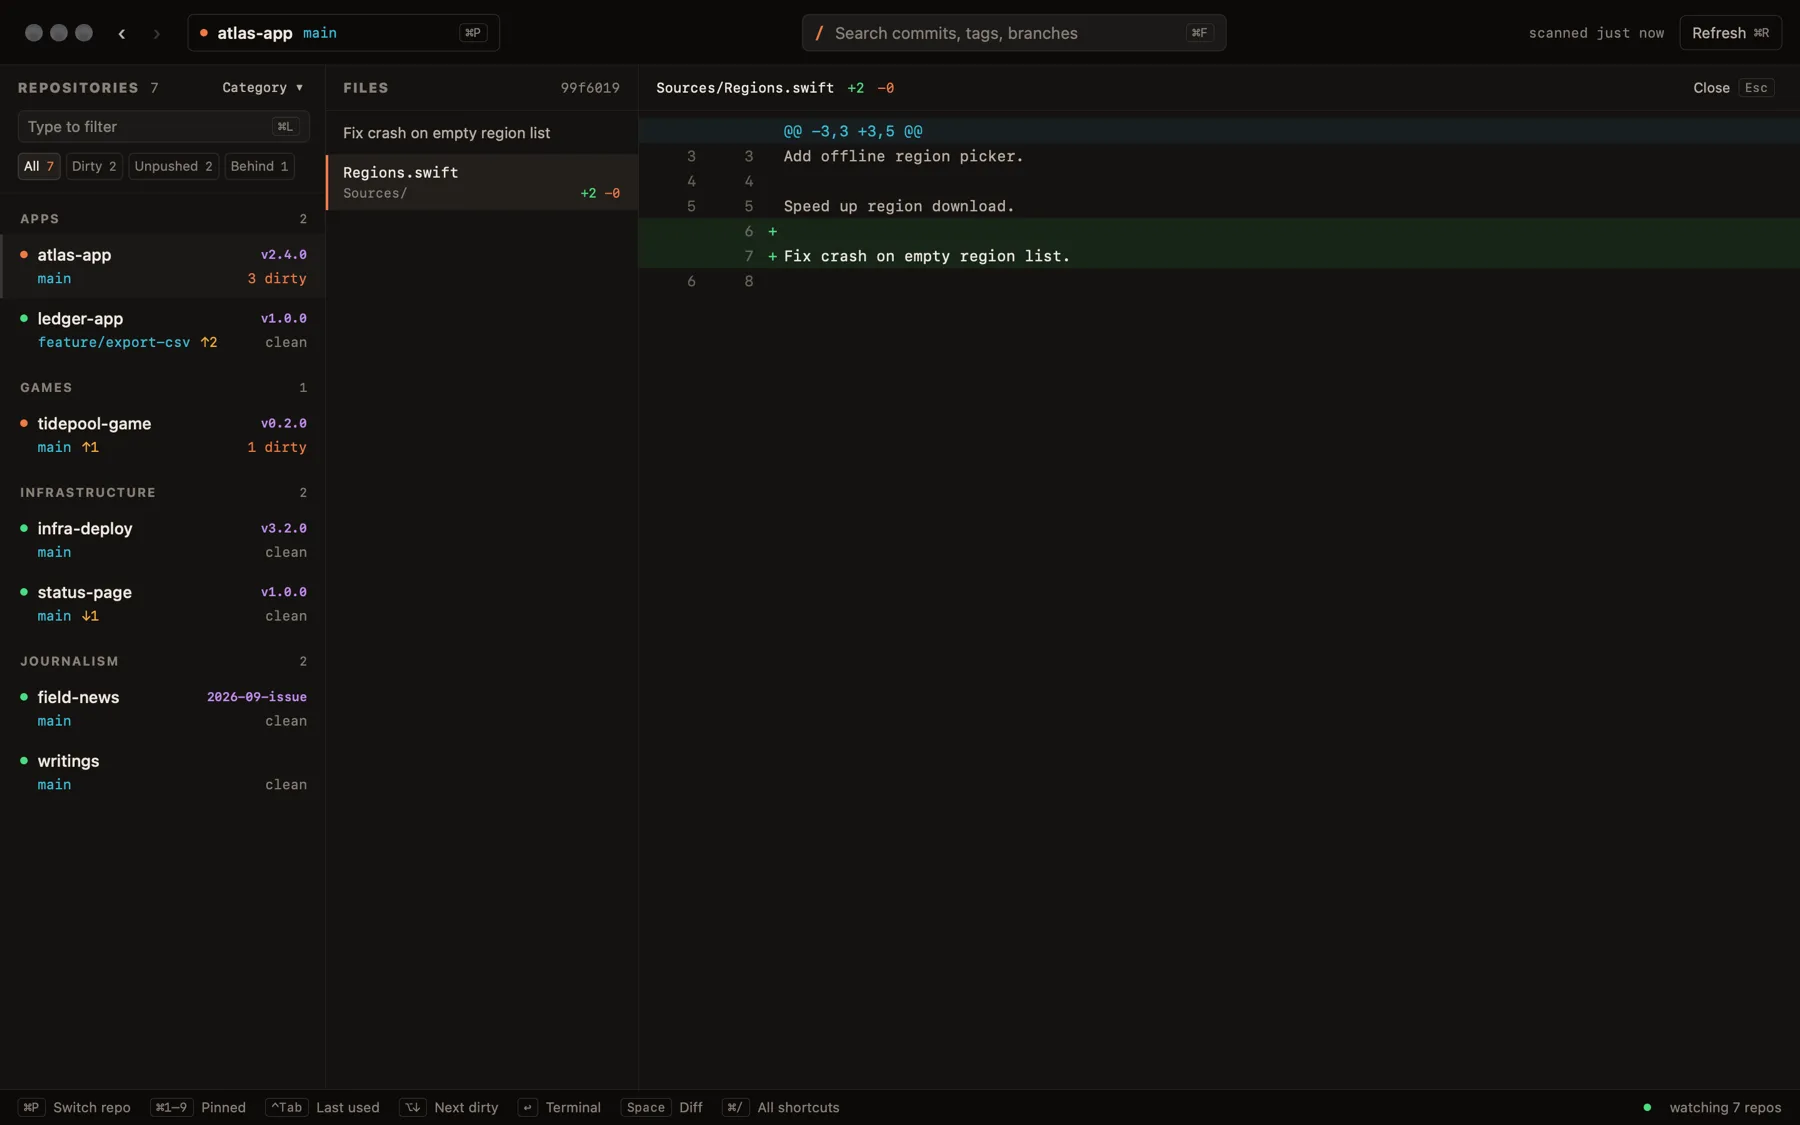Click the slash icon in the search bar
Screen dimensions: 1800x1125
[819, 33]
